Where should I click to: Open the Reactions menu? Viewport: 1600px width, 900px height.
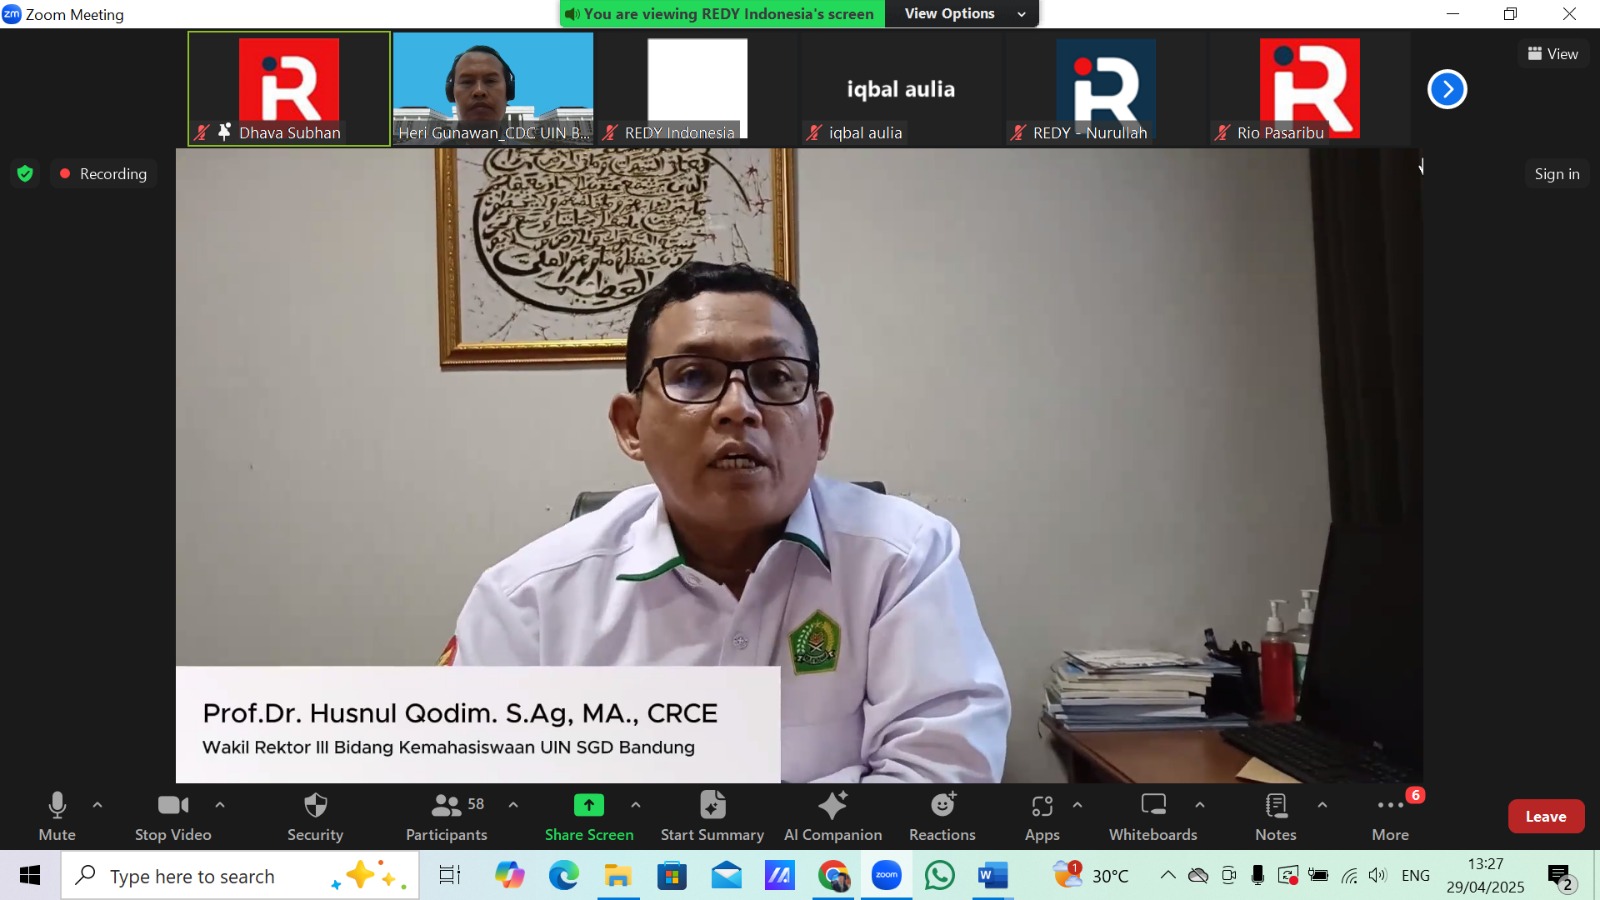pos(942,816)
